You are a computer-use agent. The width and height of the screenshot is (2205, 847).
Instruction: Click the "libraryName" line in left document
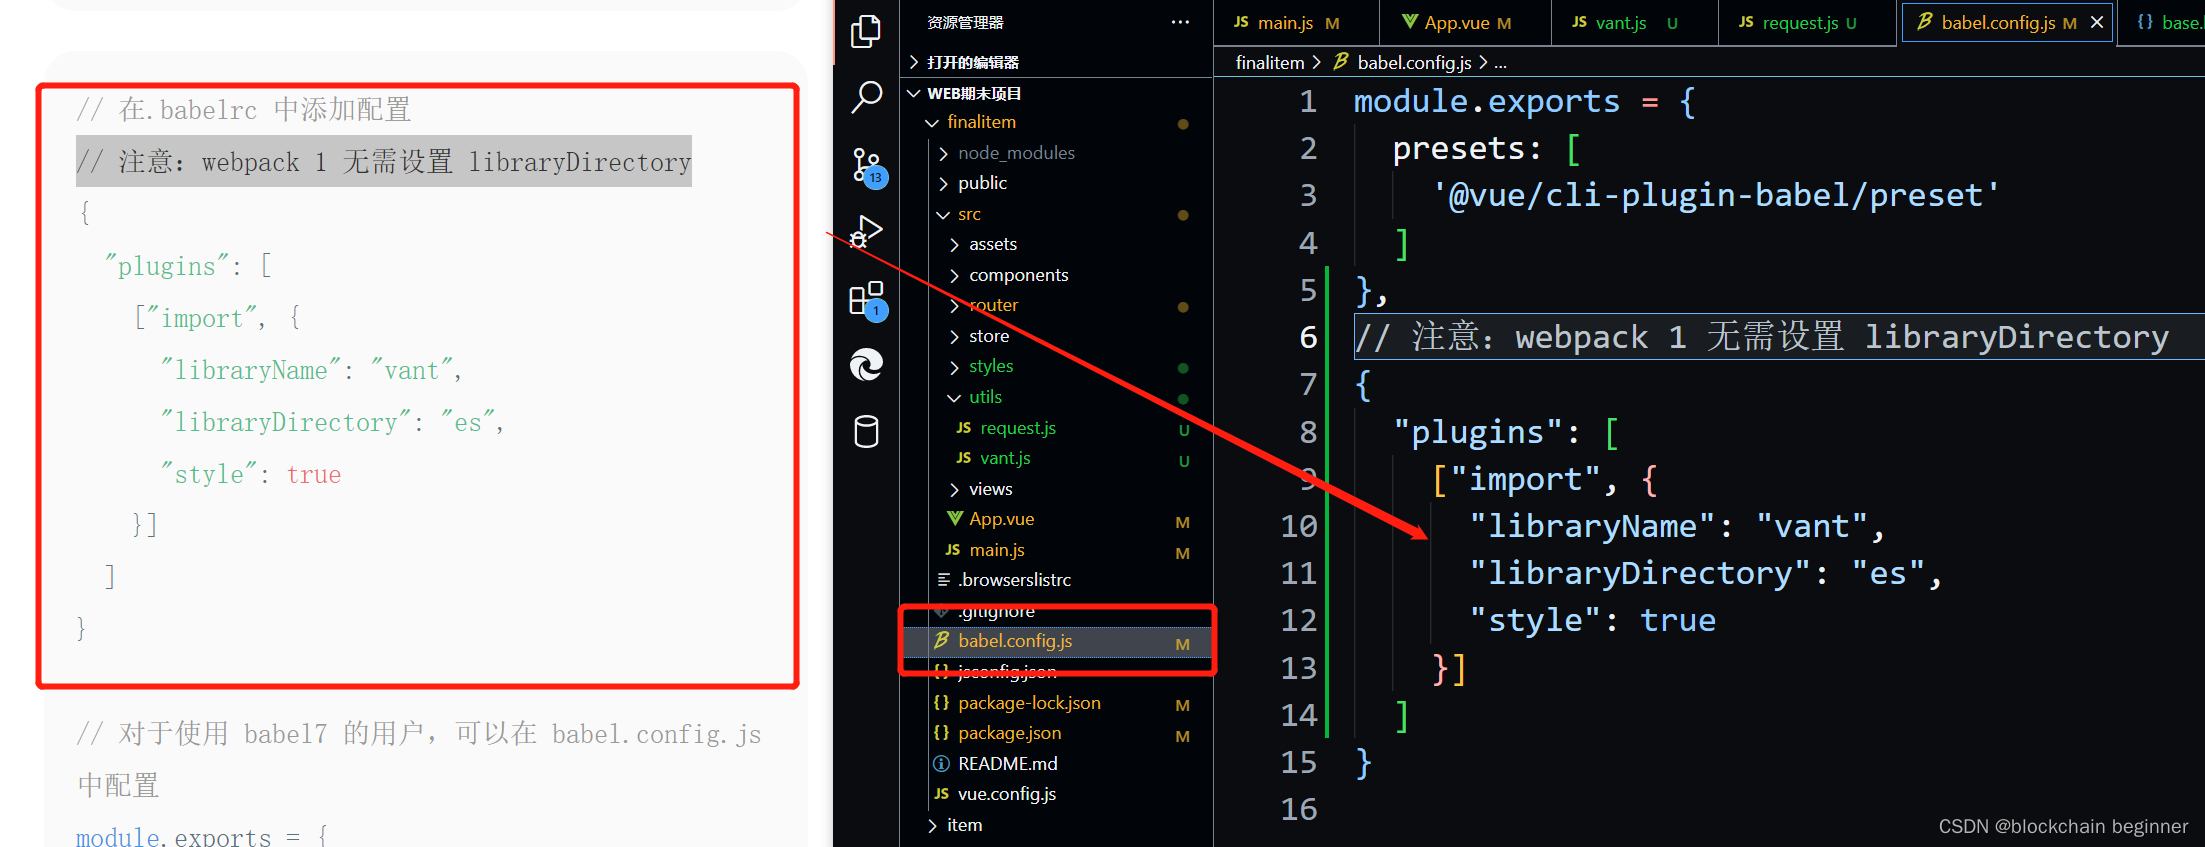click(x=311, y=370)
